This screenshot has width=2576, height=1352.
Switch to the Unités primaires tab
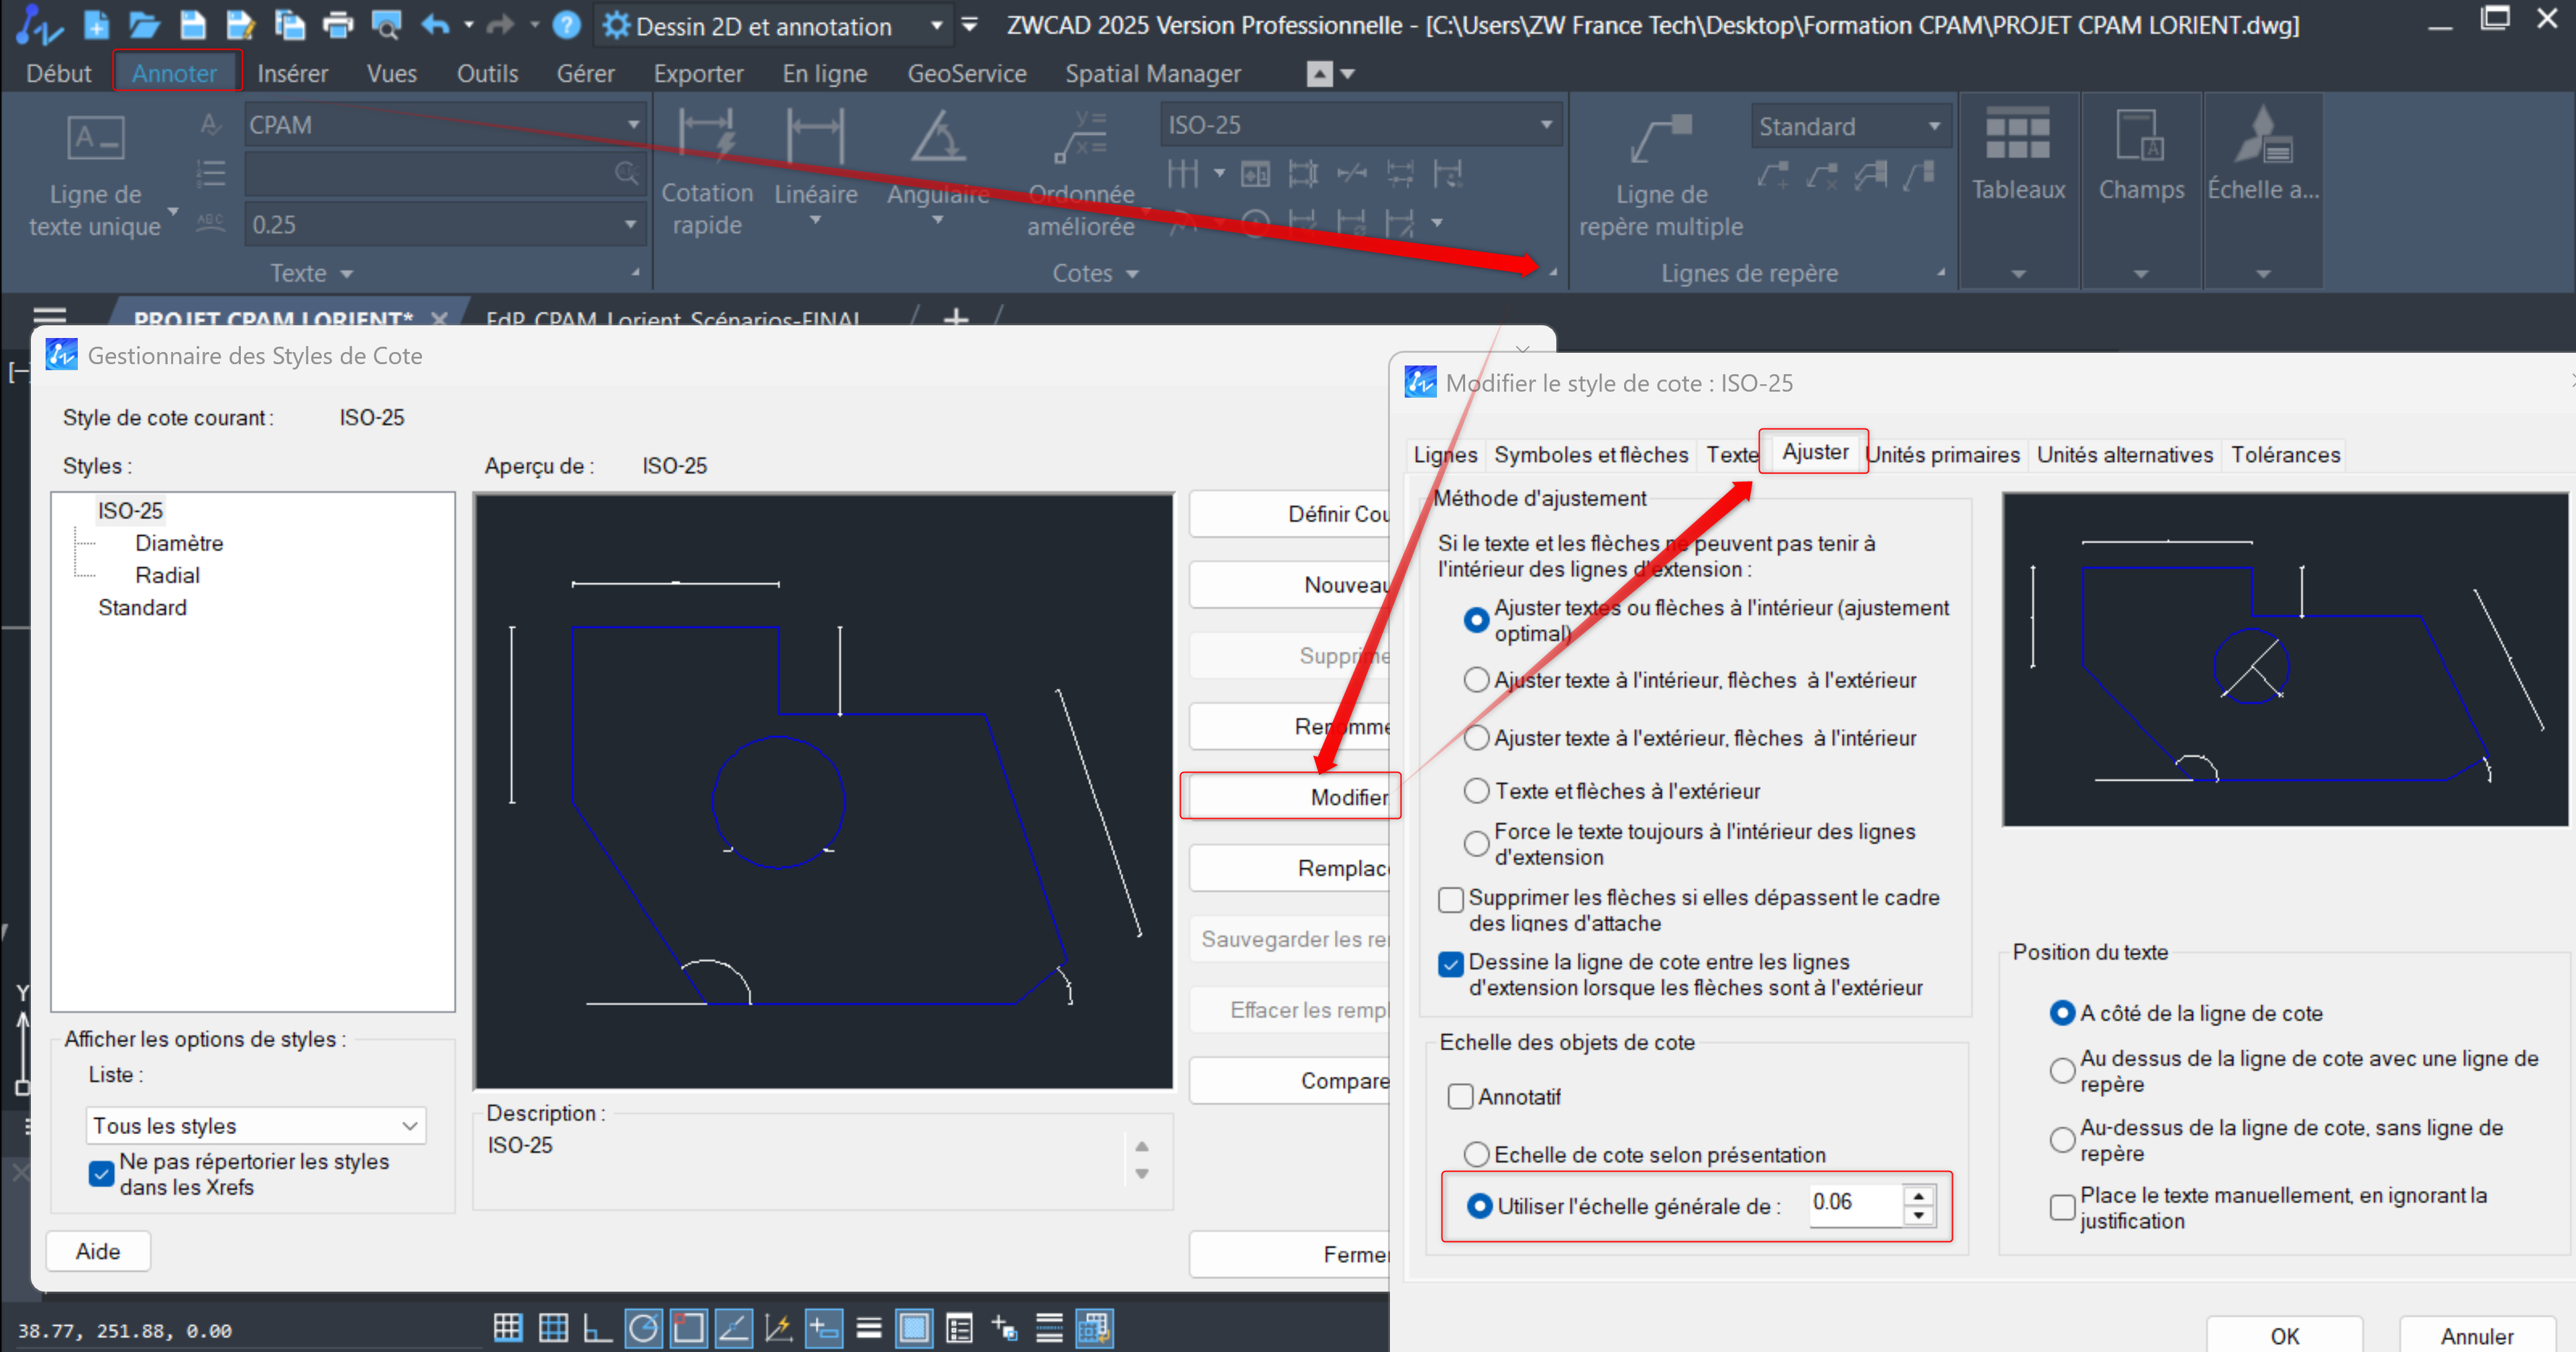pos(1943,455)
